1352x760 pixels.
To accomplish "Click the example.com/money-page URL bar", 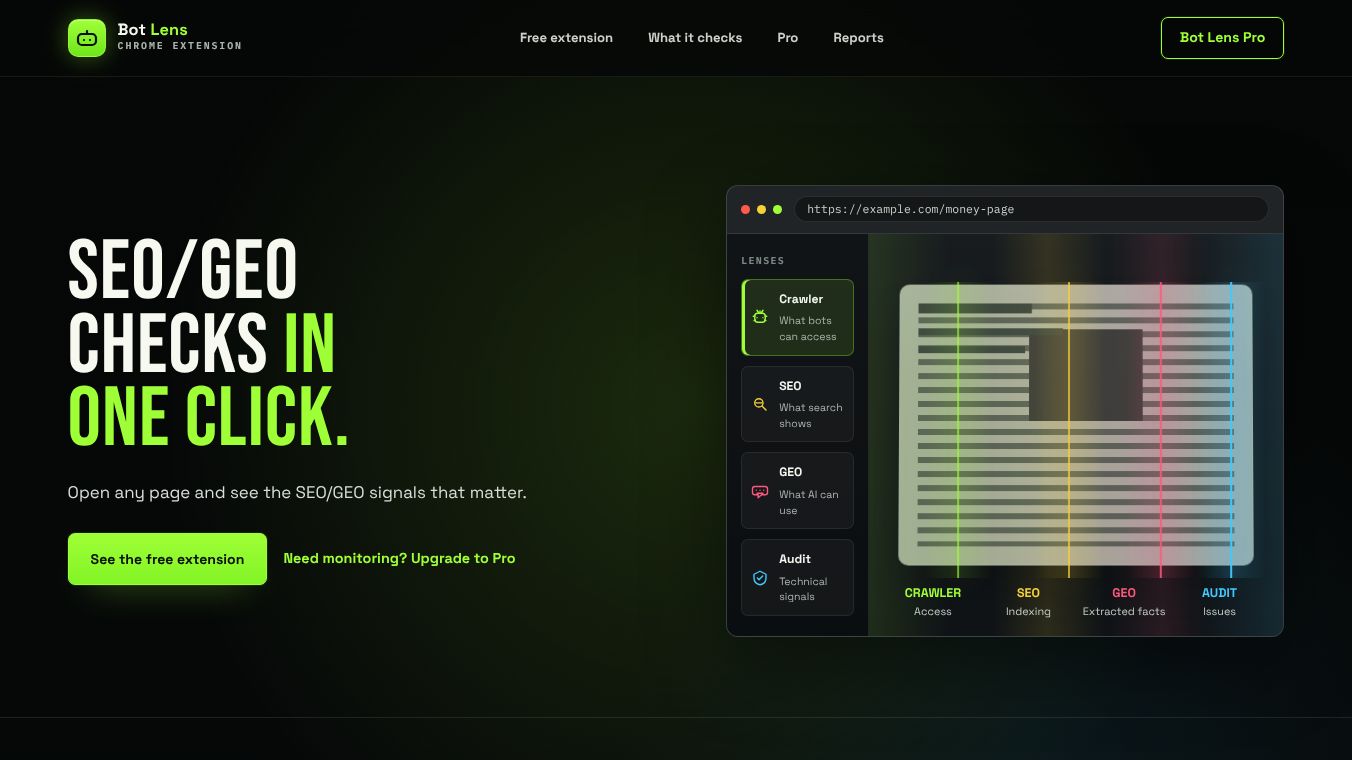I will (x=1031, y=209).
